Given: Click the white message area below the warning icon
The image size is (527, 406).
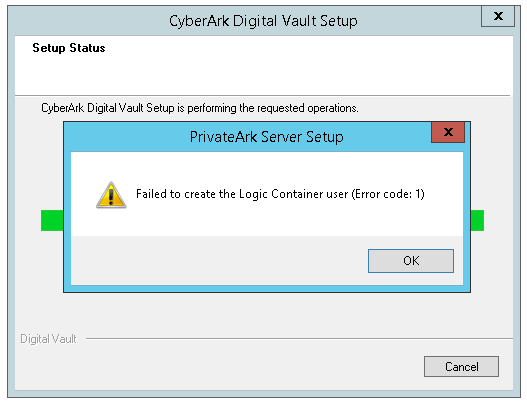Looking at the screenshot, I should 111,222.
